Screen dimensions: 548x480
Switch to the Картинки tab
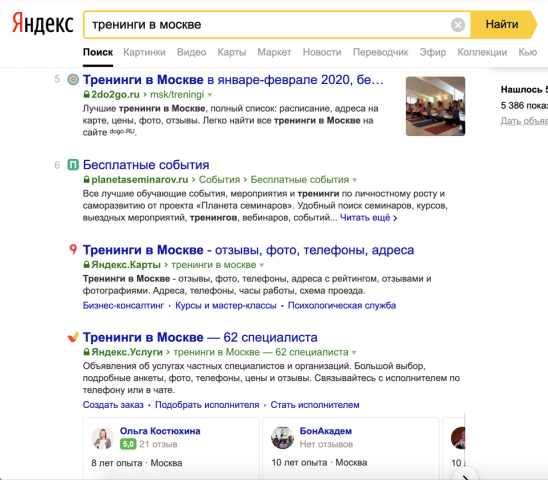(144, 52)
